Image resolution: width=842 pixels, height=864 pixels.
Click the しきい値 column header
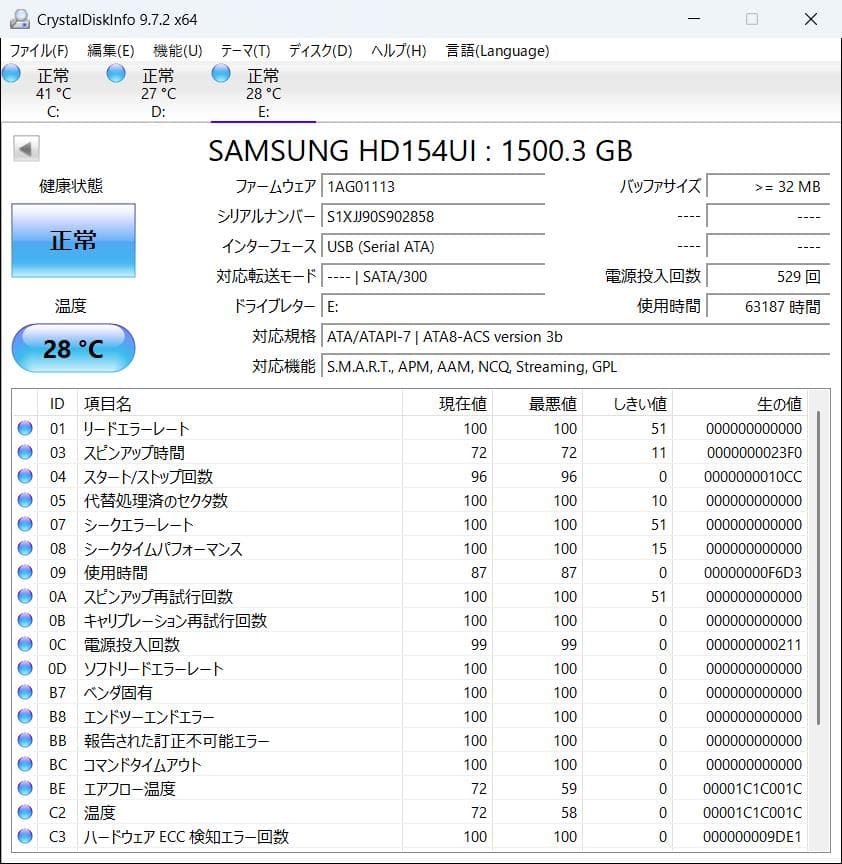(628, 404)
